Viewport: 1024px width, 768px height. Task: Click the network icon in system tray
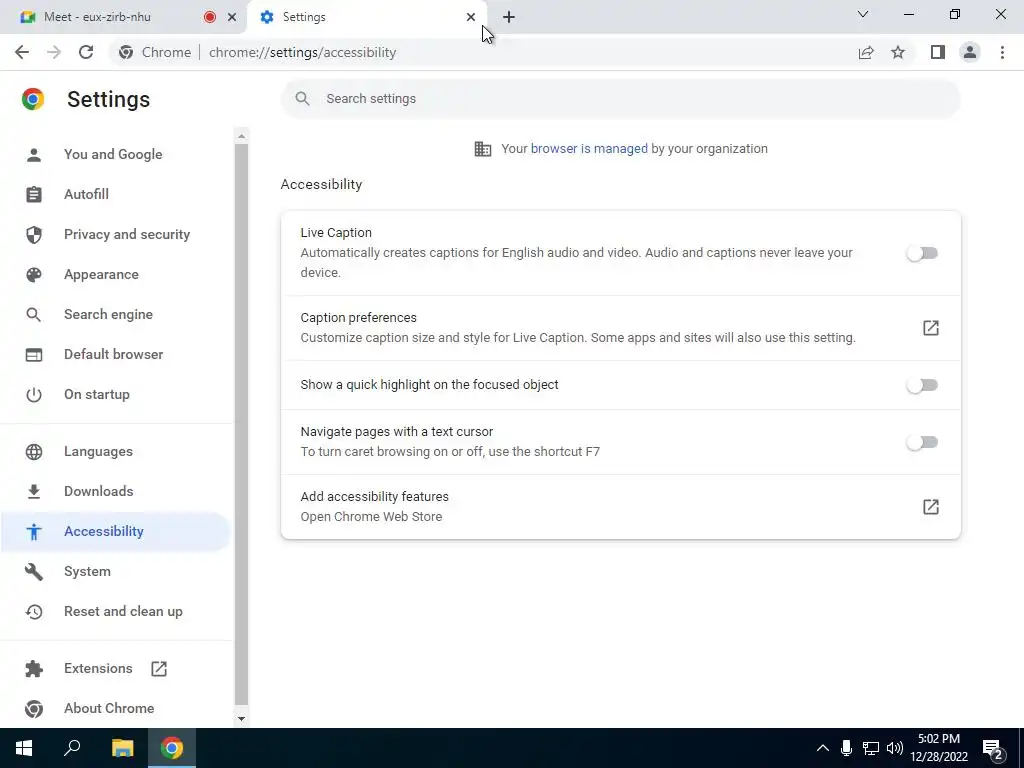pyautogui.click(x=871, y=748)
